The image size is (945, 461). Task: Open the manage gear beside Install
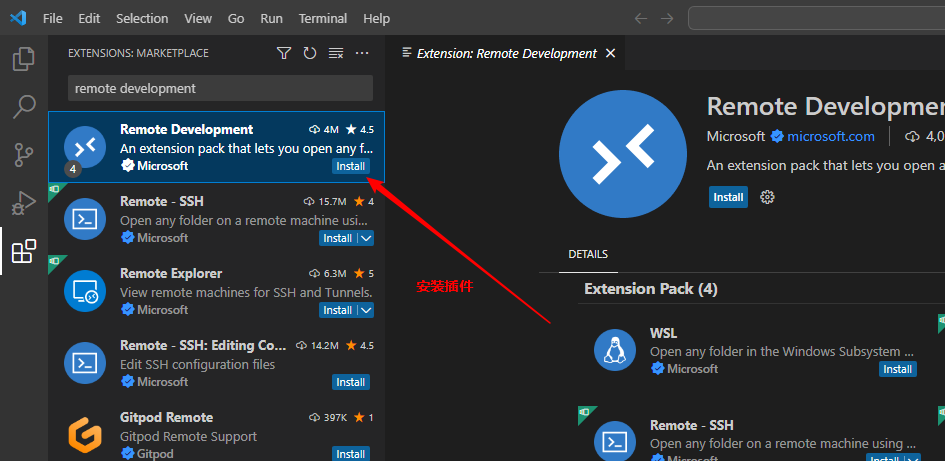[767, 197]
